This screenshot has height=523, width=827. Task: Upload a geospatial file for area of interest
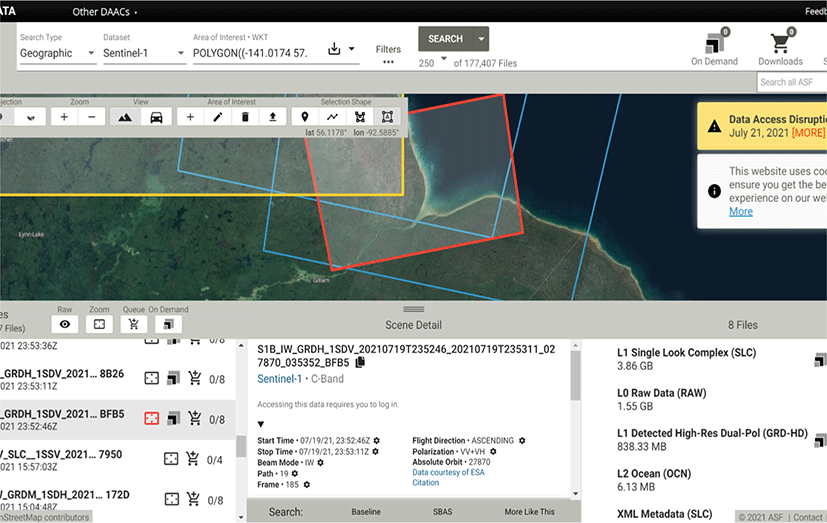[273, 117]
